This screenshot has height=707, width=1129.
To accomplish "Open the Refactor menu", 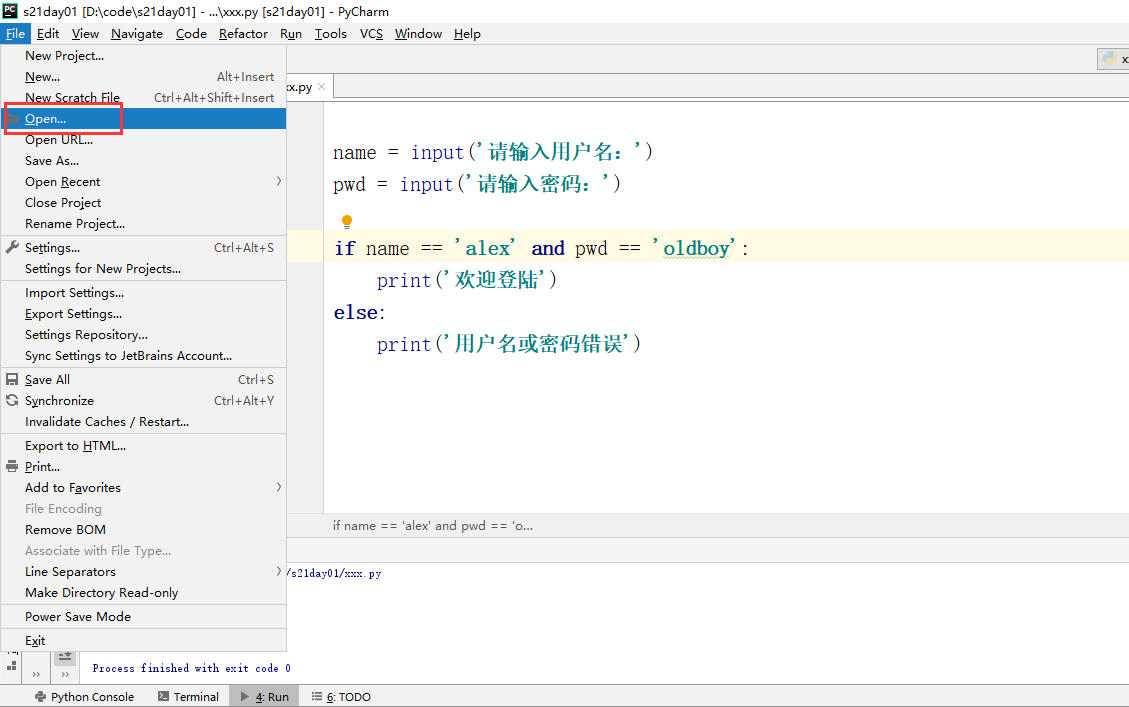I will pyautogui.click(x=243, y=34).
